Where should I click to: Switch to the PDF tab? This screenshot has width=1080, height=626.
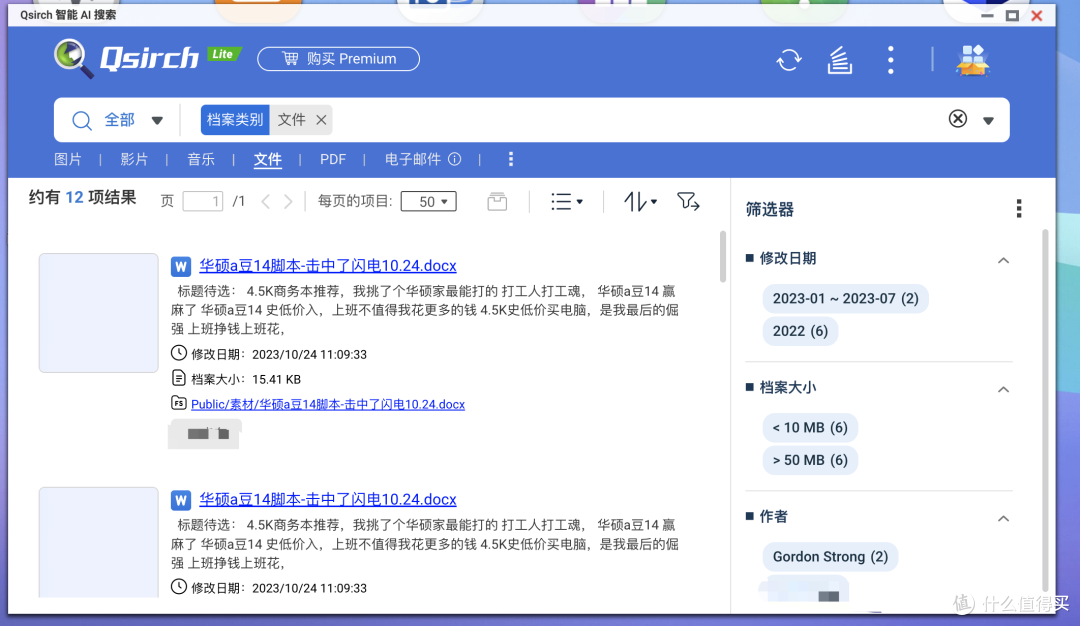[333, 159]
